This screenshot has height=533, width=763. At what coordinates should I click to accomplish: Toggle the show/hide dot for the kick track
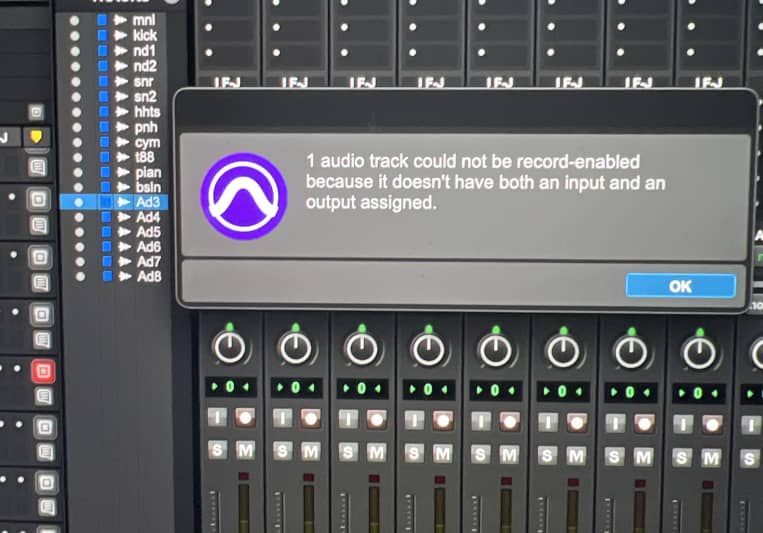tap(75, 36)
